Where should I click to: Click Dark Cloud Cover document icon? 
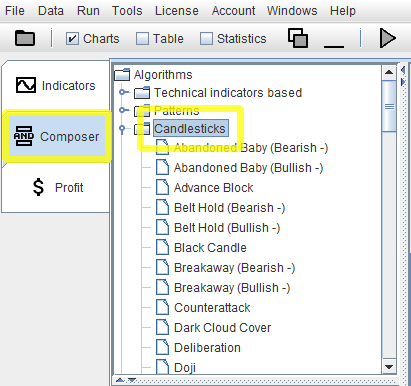click(163, 327)
